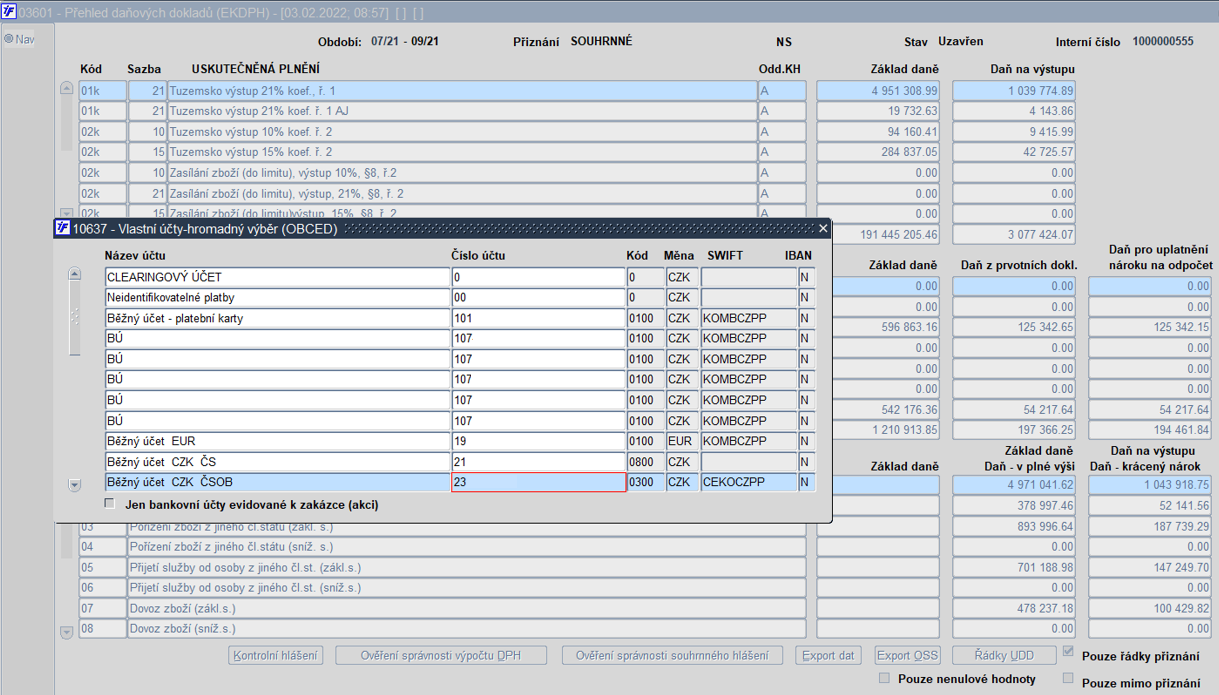Select row Pořízení zboží z jiného čl.státu (sníž. s.)
The image size is (1219, 695).
pos(466,547)
